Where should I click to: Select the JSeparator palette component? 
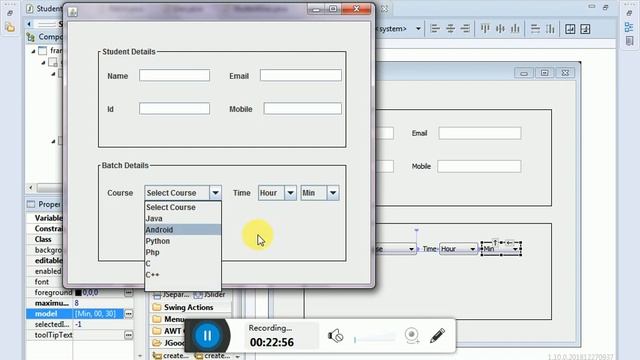[x=171, y=294]
